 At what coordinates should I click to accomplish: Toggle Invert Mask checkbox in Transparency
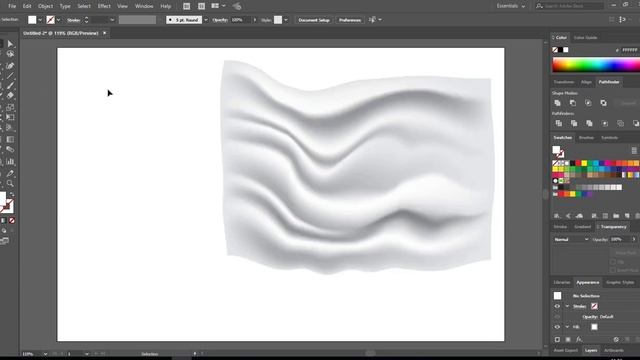pos(613,270)
